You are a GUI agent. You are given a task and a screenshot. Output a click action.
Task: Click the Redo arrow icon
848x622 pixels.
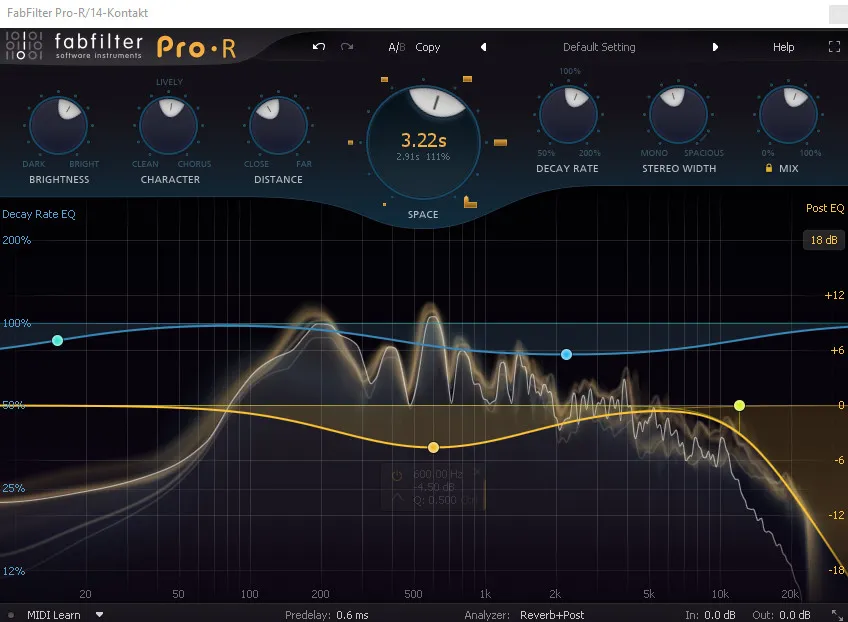point(347,47)
